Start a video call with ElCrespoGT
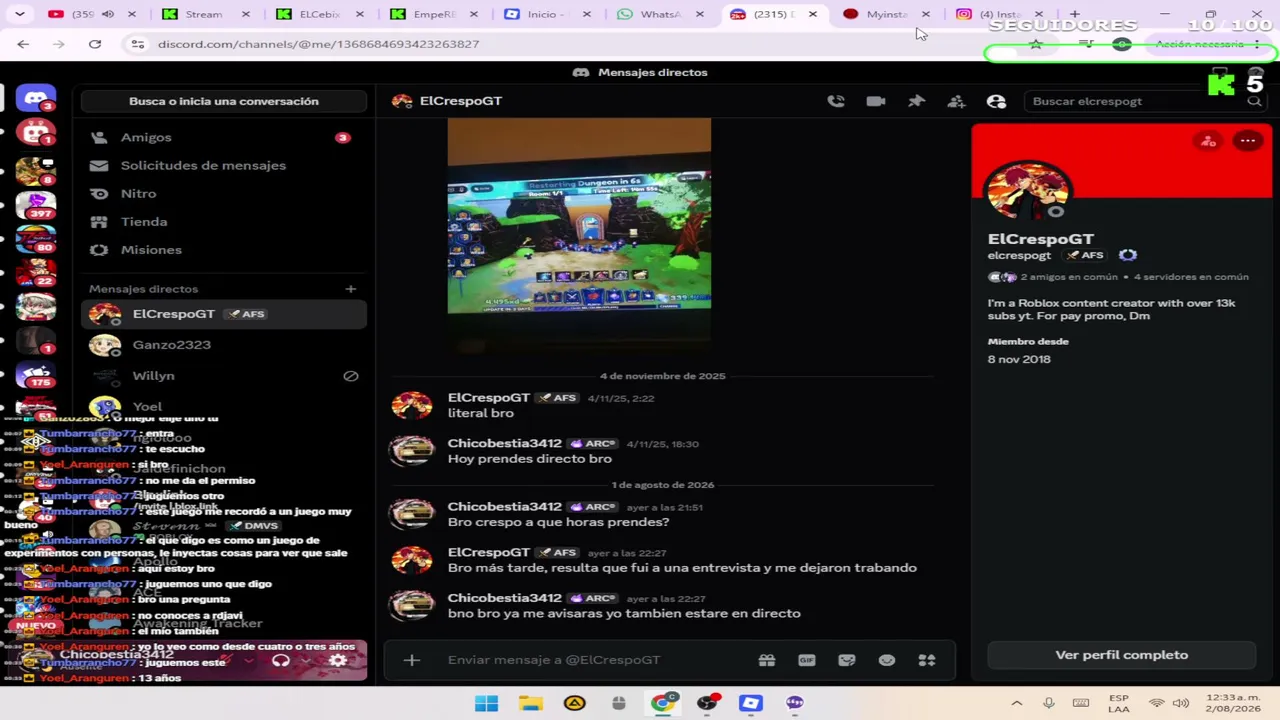1280x720 pixels. (x=876, y=101)
